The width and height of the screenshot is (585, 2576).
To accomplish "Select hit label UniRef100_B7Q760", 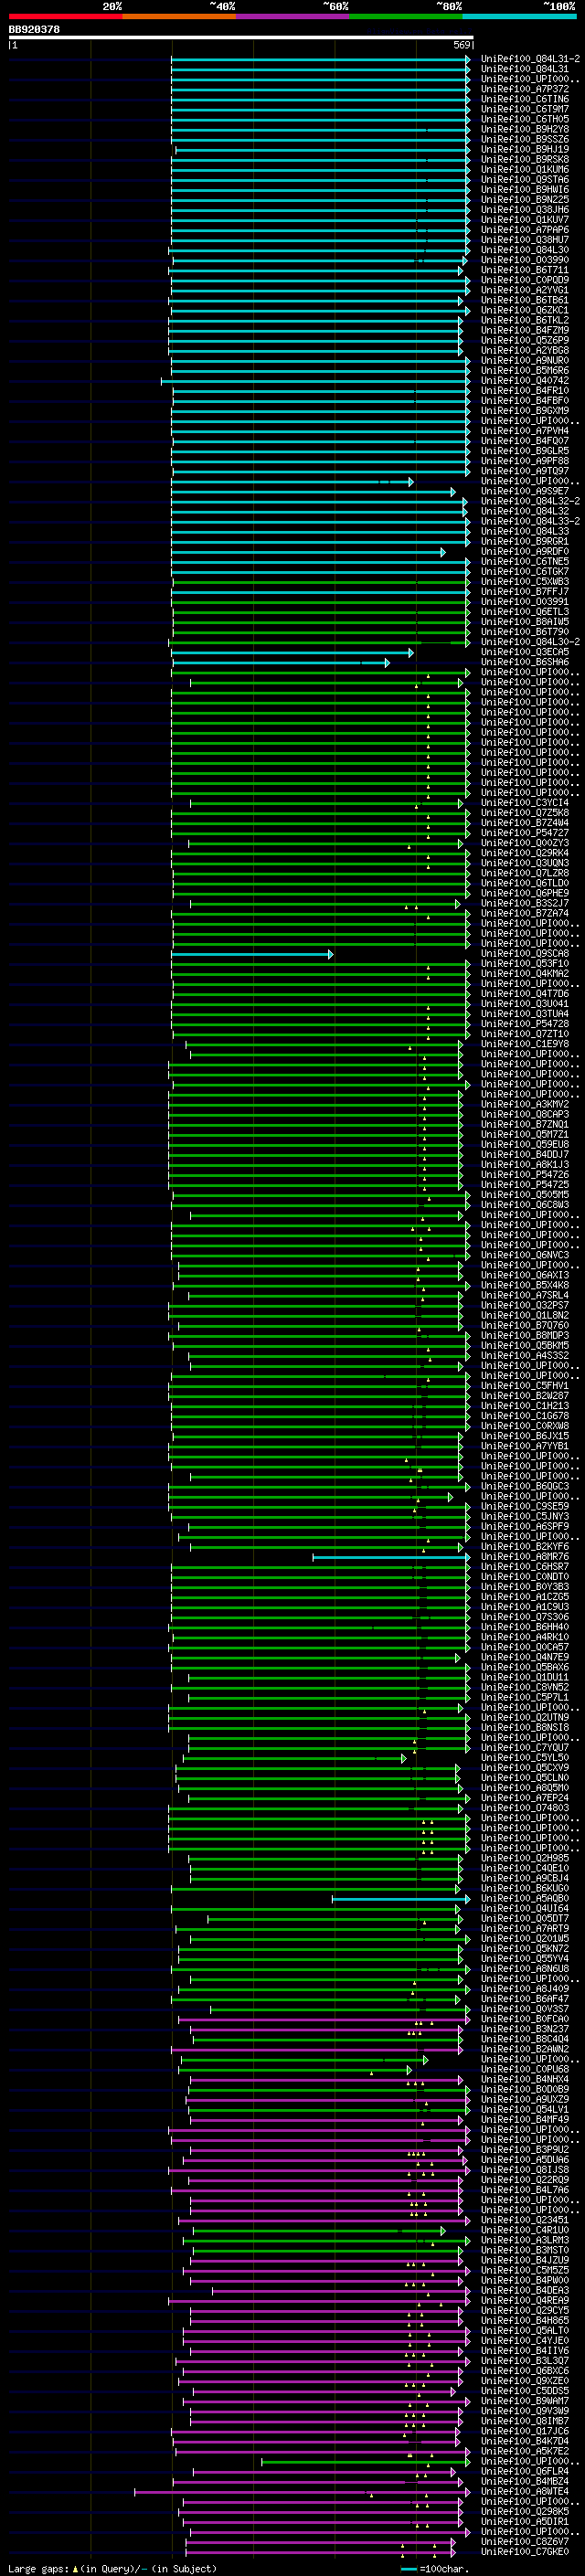I will pos(525,1326).
